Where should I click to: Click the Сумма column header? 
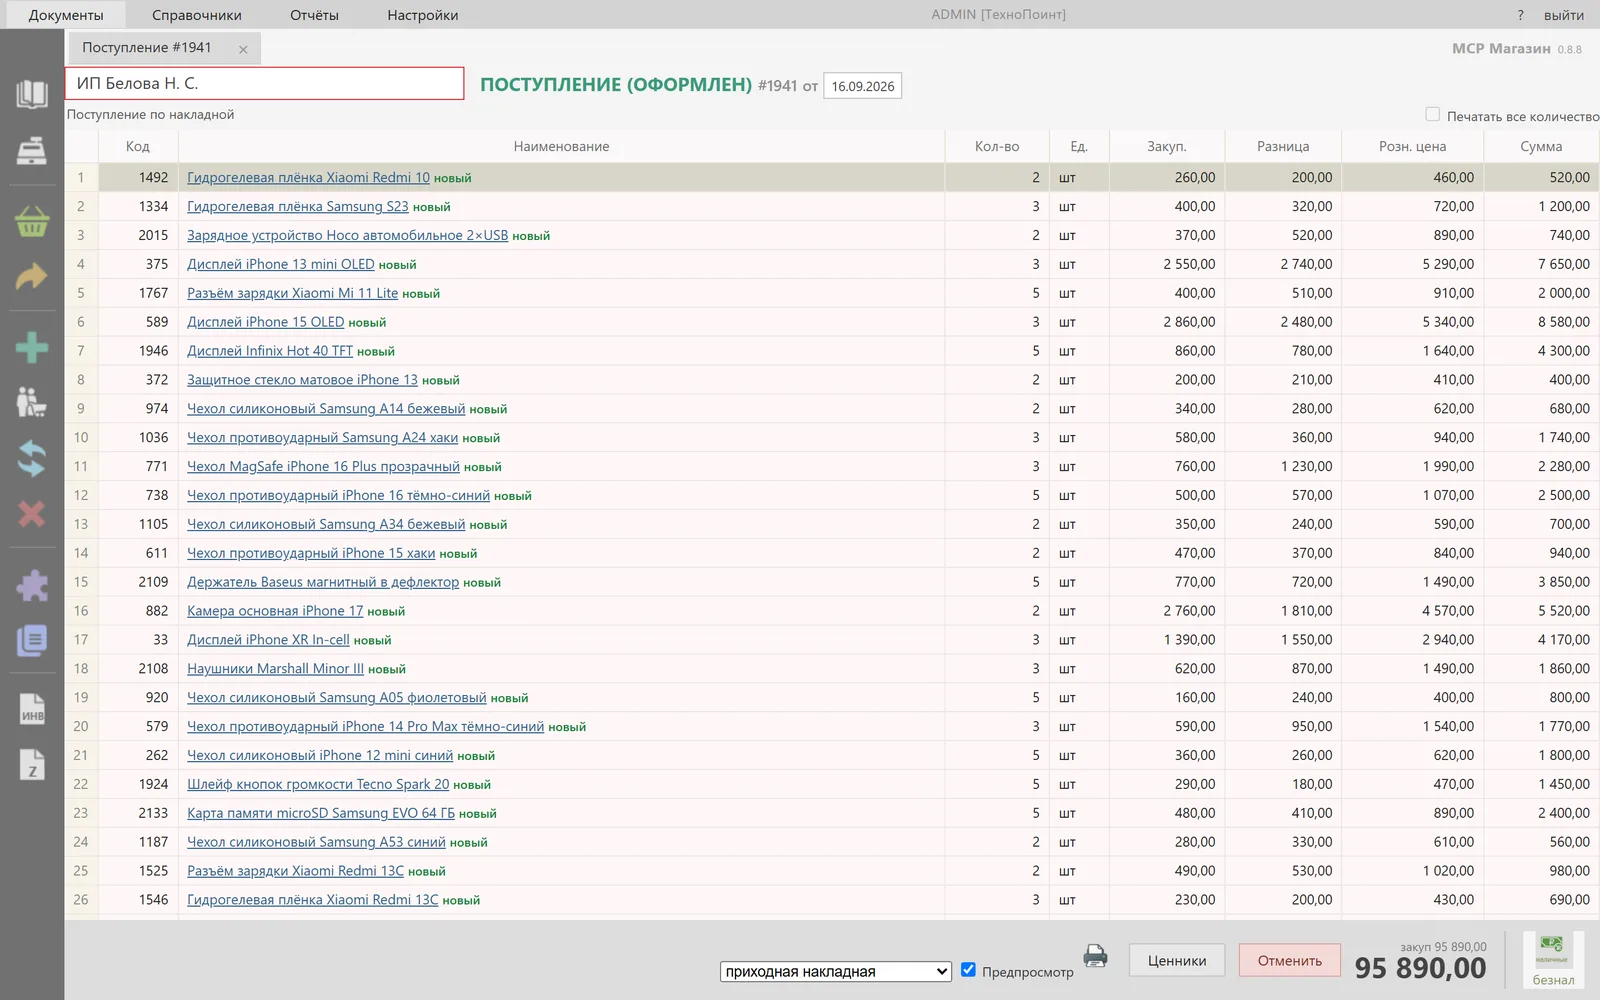point(1541,146)
